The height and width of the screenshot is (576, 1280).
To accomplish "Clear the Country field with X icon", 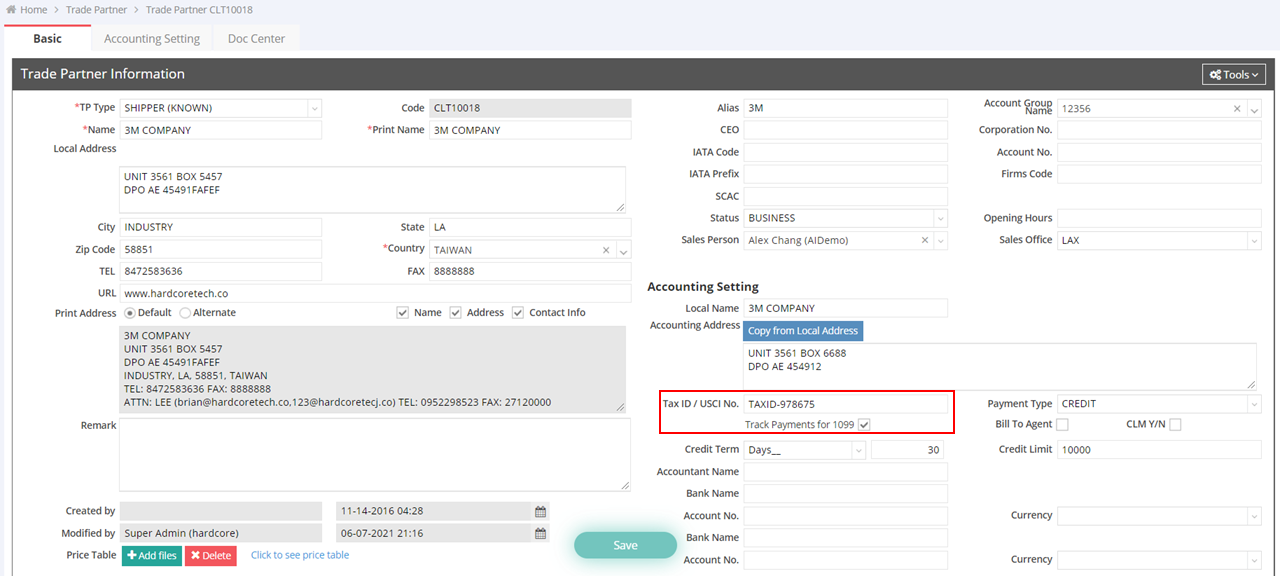I will pos(606,250).
